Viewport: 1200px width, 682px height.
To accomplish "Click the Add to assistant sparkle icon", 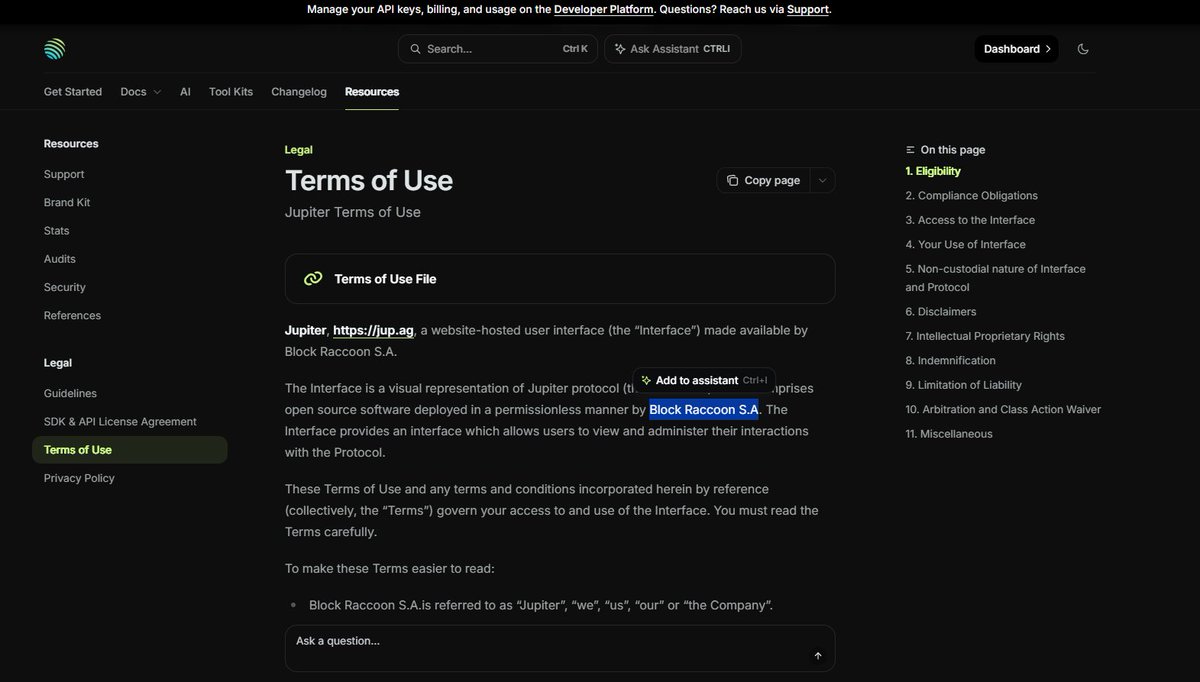I will (646, 380).
